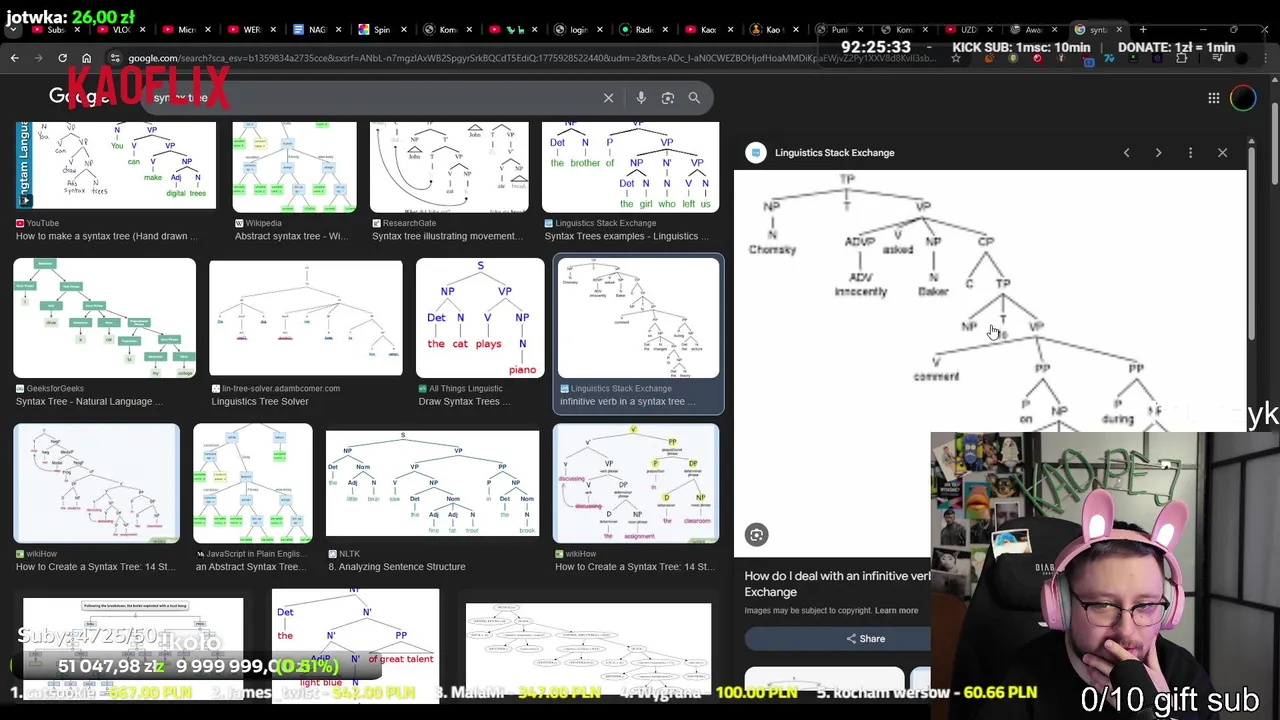Click 'GeeksforGeeks' source label
Image resolution: width=1280 pixels, height=720 pixels.
(56, 389)
